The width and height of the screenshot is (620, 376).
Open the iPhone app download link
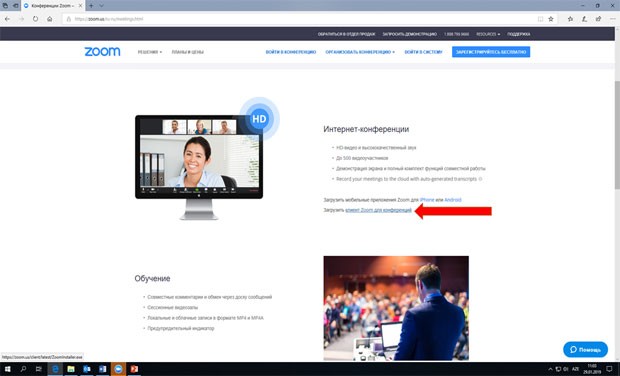click(x=427, y=200)
